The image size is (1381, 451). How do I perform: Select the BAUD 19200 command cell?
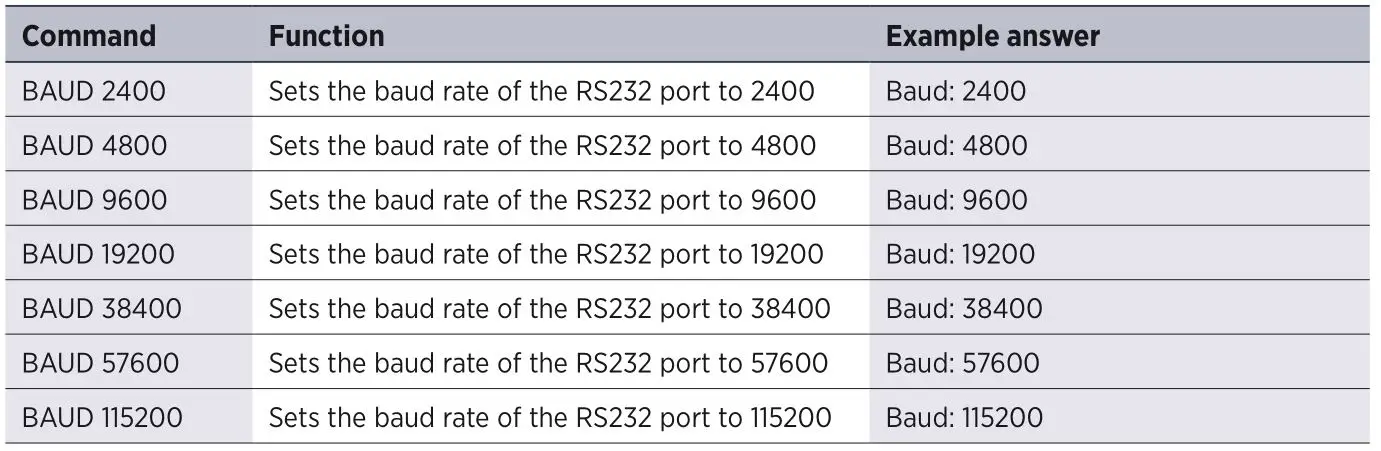pyautogui.click(x=98, y=254)
